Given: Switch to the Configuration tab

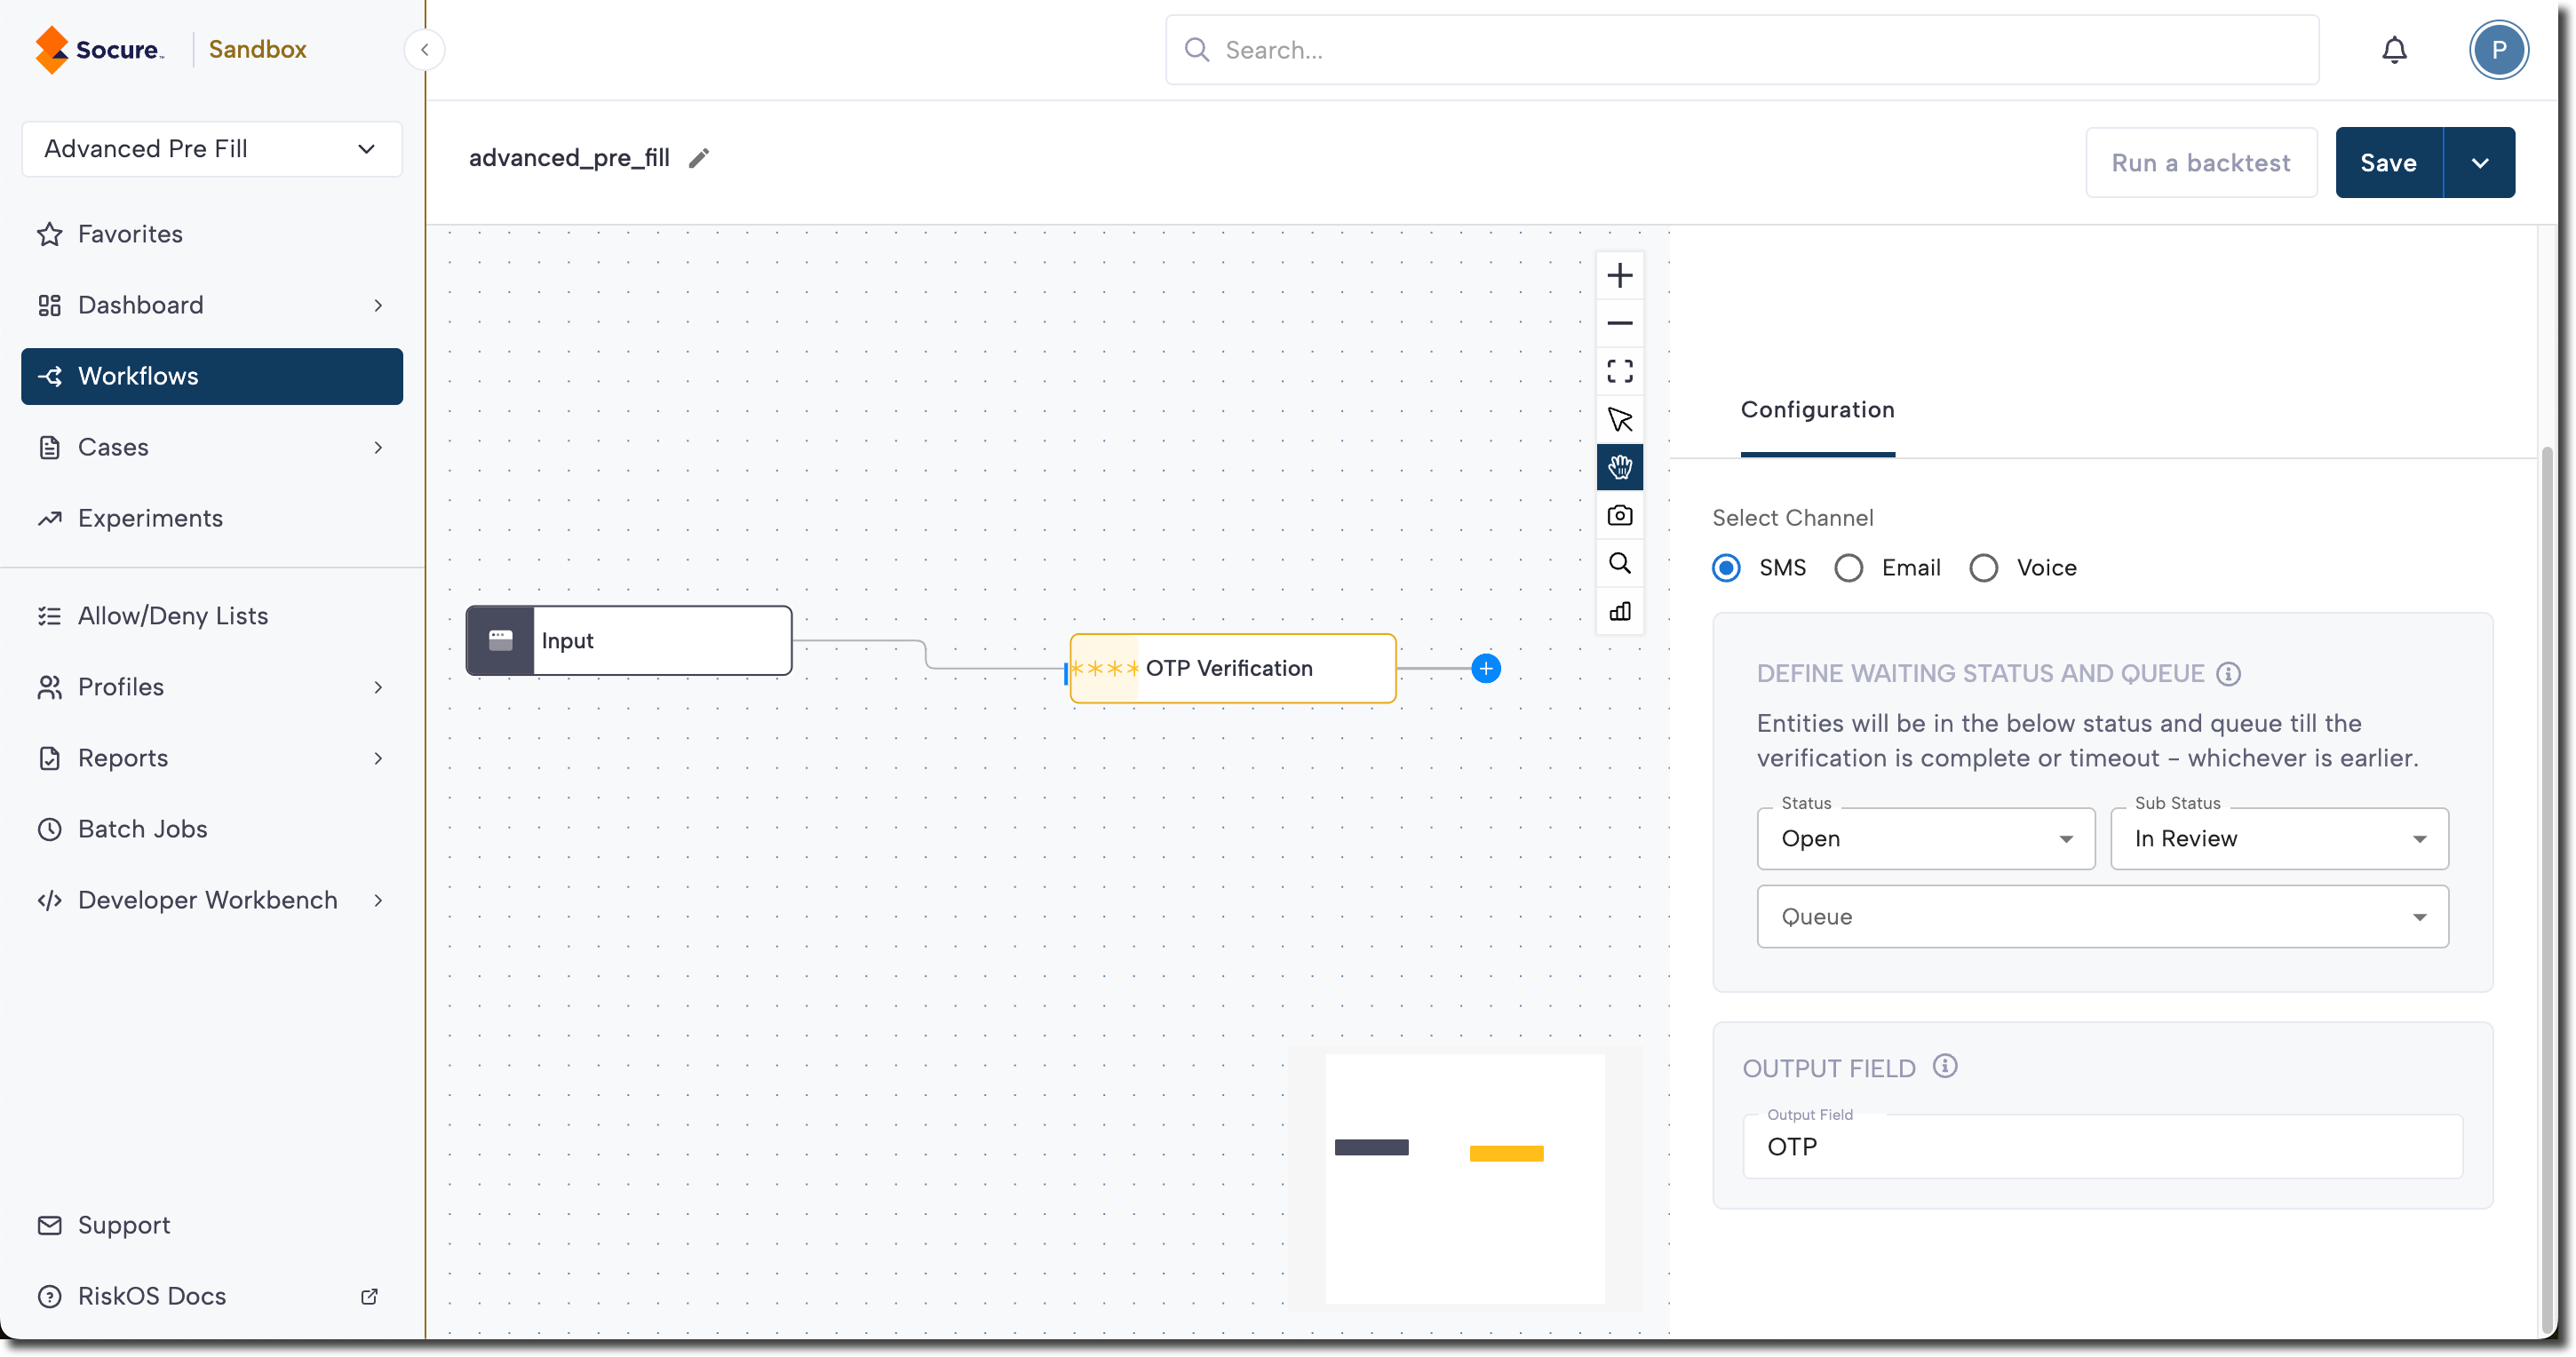Looking at the screenshot, I should [1817, 410].
